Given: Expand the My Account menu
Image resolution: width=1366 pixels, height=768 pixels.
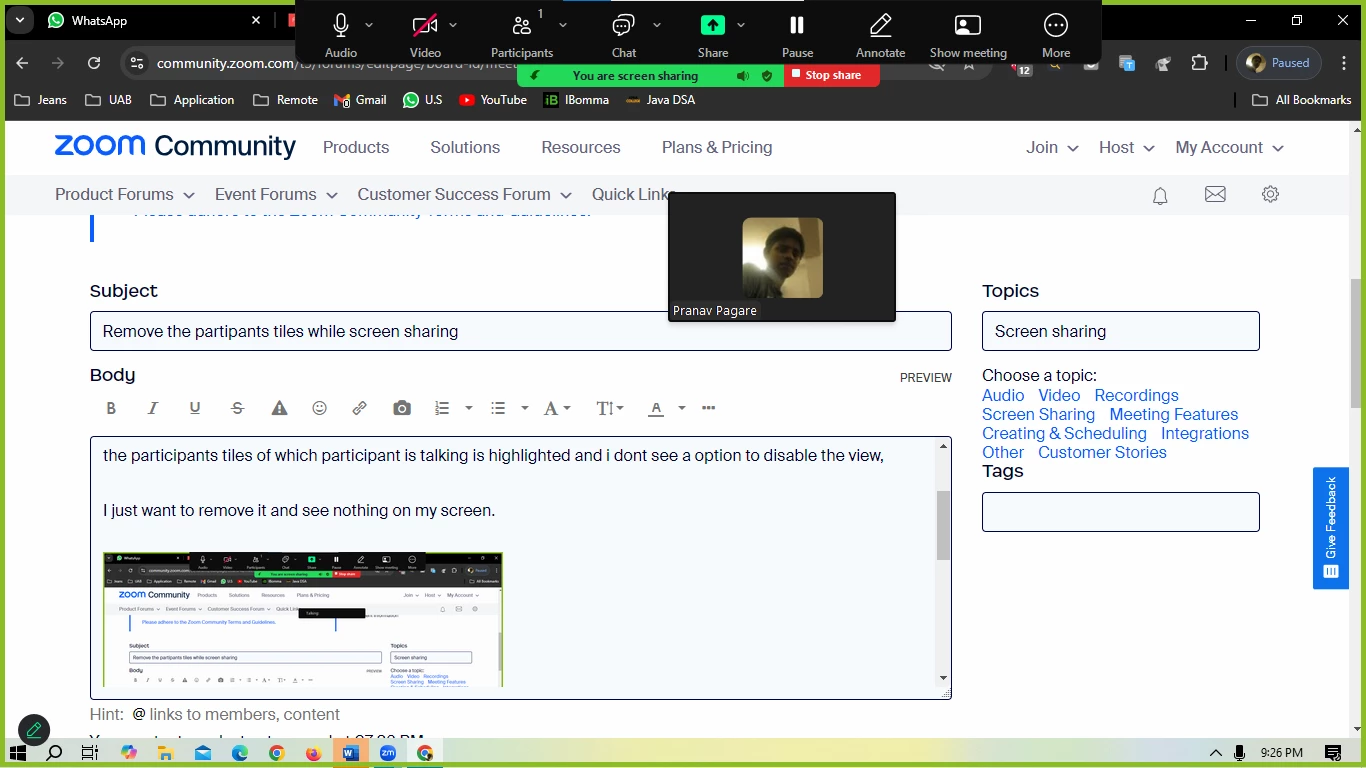Looking at the screenshot, I should click(x=1230, y=147).
